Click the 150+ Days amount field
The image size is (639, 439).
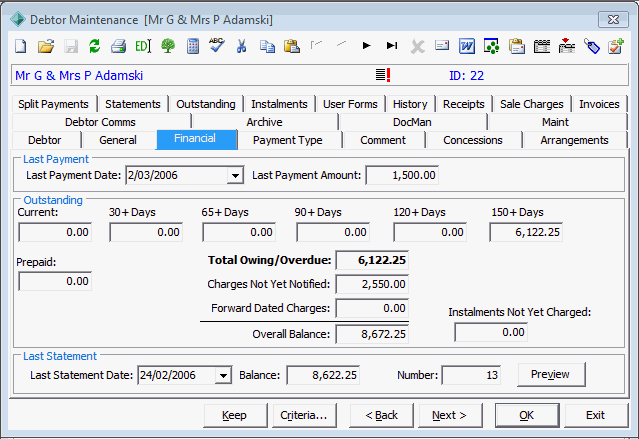526,232
